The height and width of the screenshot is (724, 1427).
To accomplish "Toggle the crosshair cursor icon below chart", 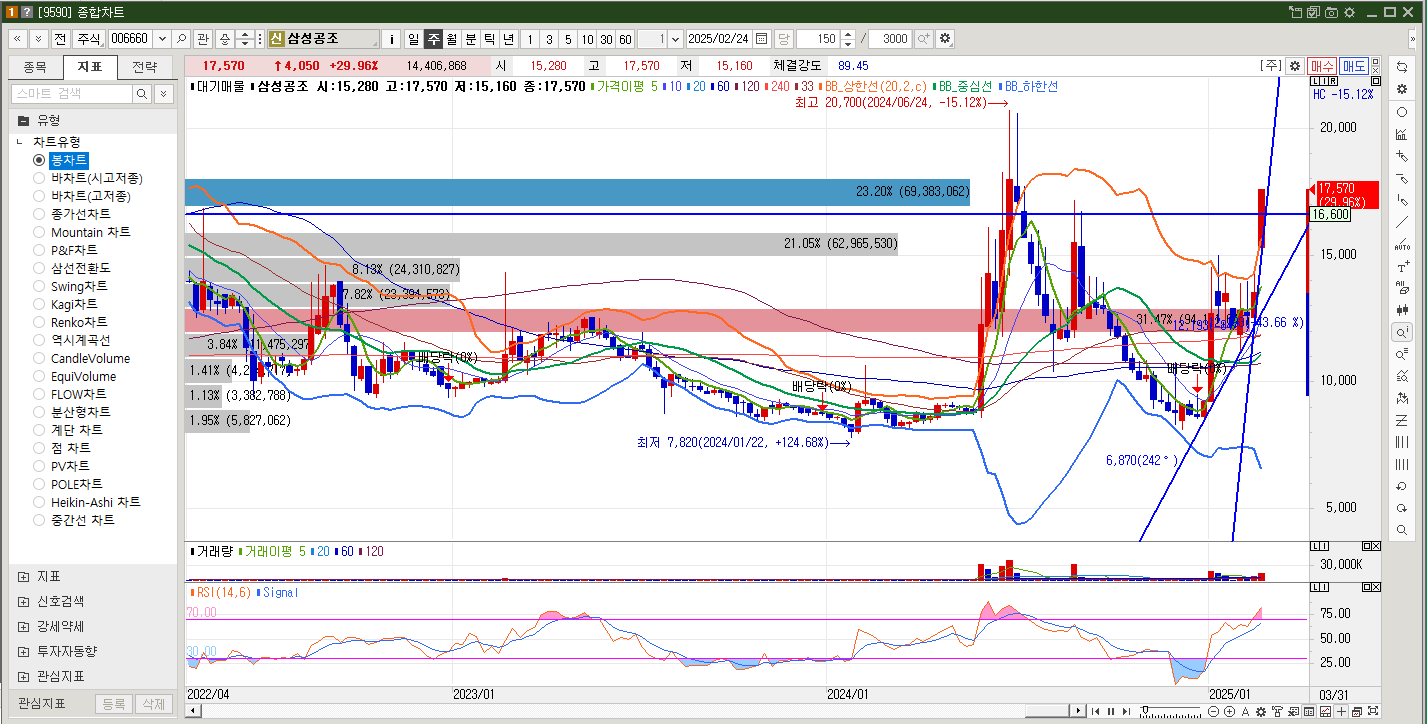I will [1341, 711].
